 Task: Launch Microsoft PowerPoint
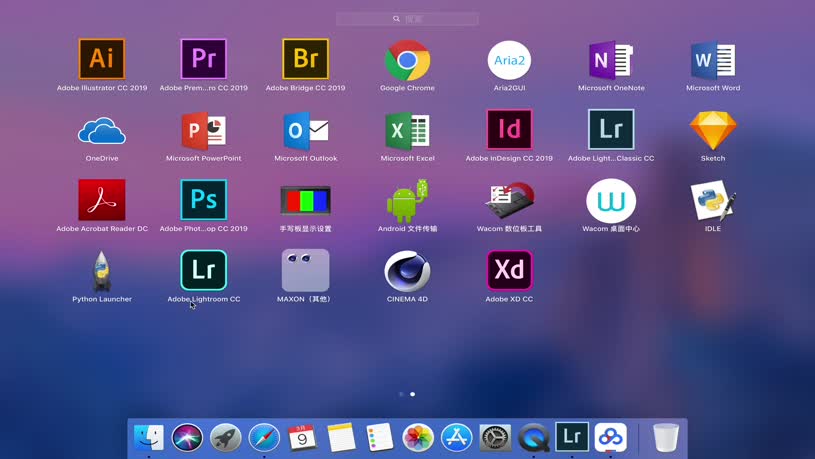(x=204, y=130)
